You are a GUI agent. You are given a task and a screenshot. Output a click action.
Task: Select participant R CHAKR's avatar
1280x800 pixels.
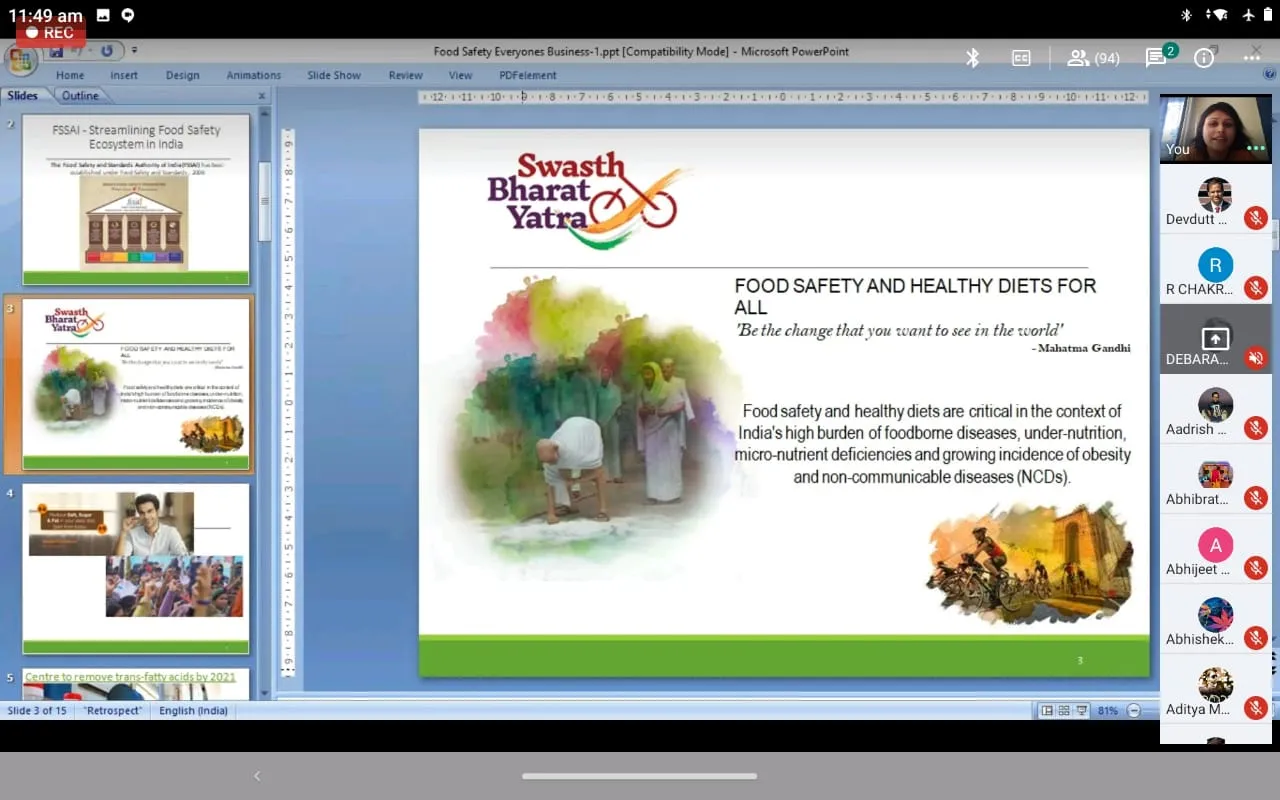(x=1215, y=265)
